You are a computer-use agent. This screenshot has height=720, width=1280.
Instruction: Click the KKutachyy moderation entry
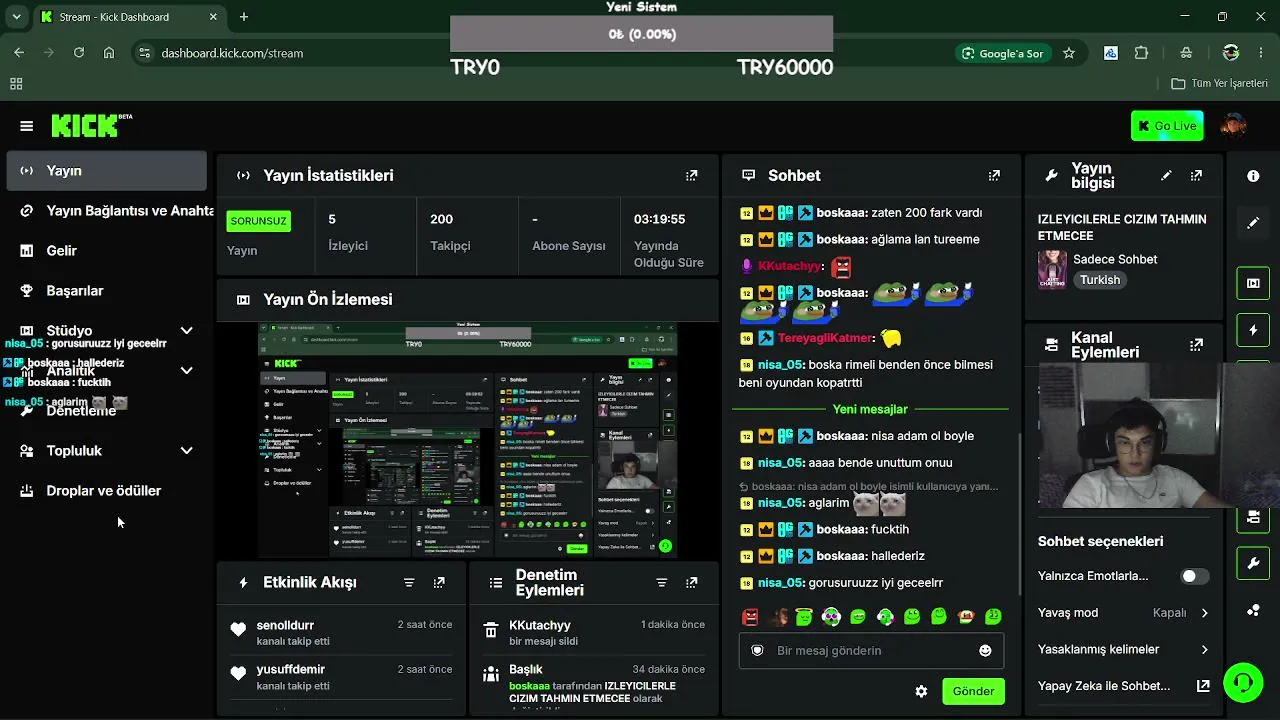coord(593,633)
